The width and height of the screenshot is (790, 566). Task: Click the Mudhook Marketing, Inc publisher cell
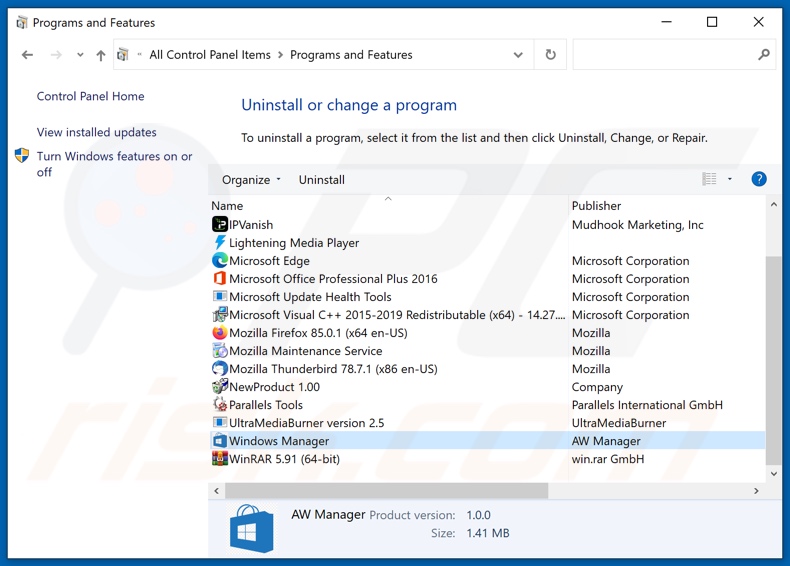[x=637, y=225]
